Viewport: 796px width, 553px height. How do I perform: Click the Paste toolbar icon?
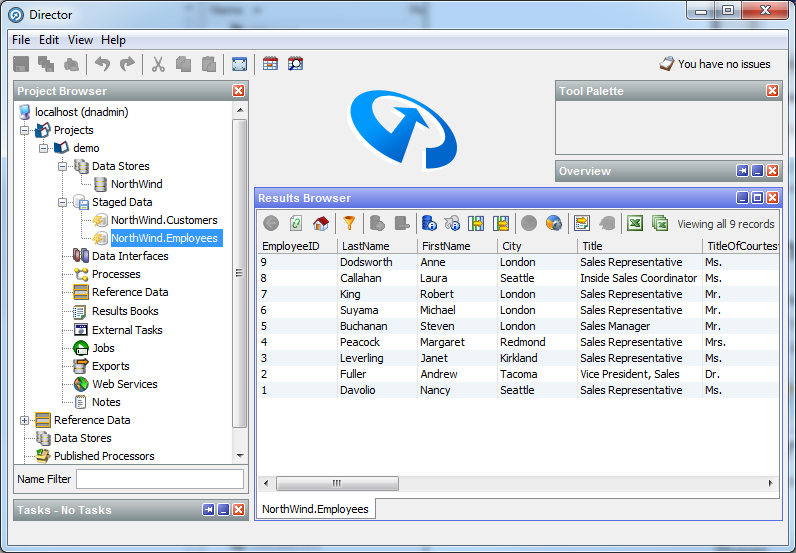[209, 64]
